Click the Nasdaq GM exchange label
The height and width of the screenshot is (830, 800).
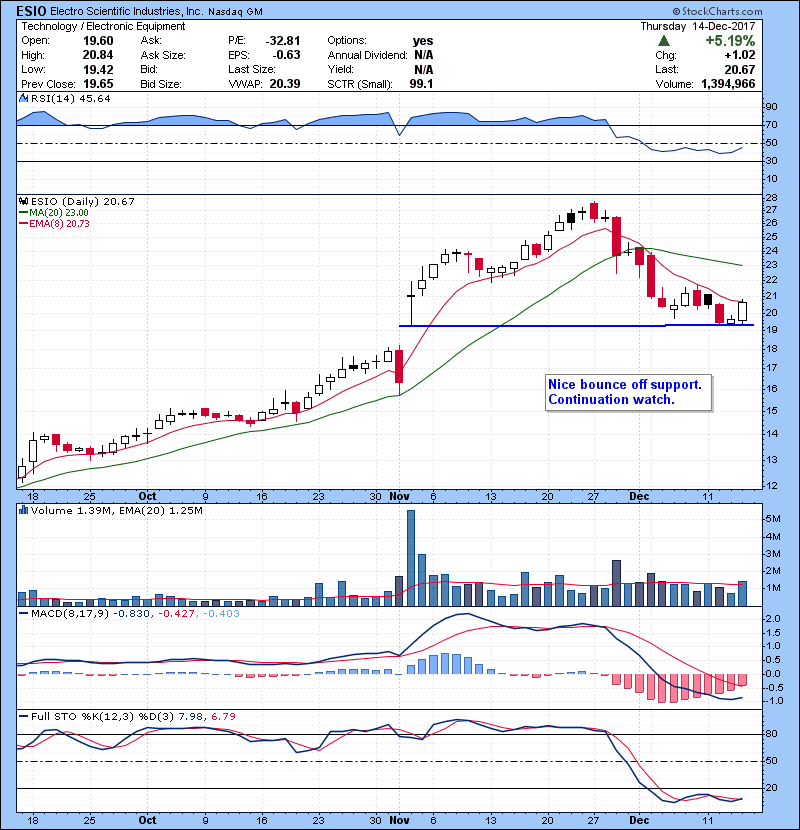[235, 12]
